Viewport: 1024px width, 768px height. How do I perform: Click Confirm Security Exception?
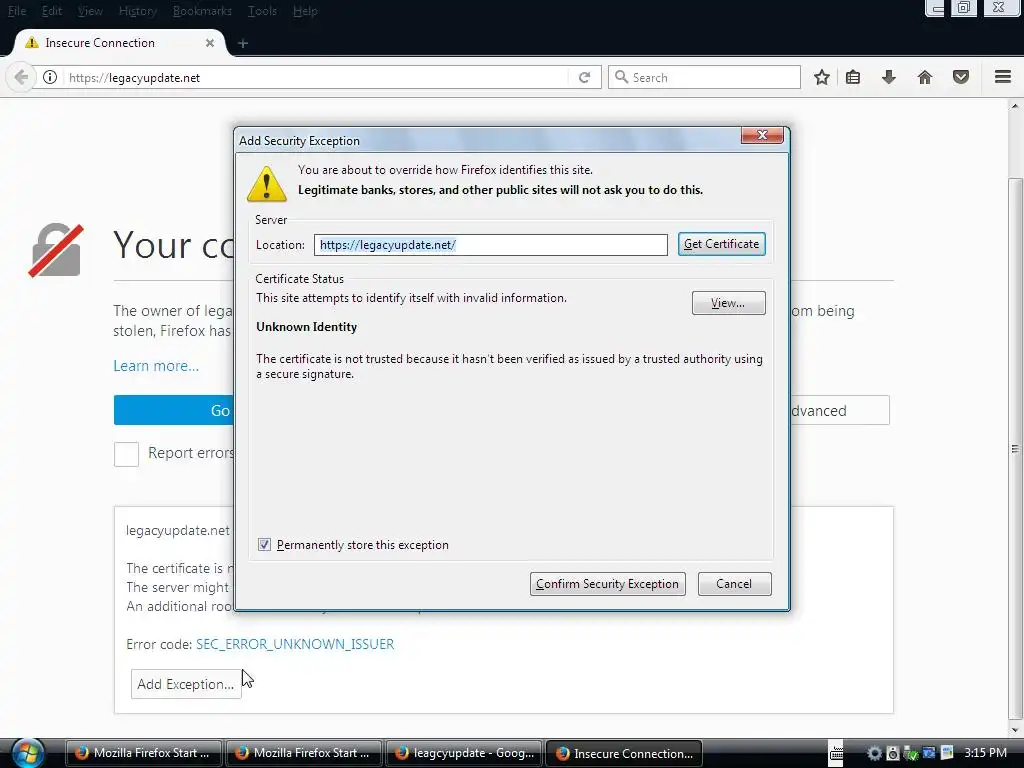[607, 584]
